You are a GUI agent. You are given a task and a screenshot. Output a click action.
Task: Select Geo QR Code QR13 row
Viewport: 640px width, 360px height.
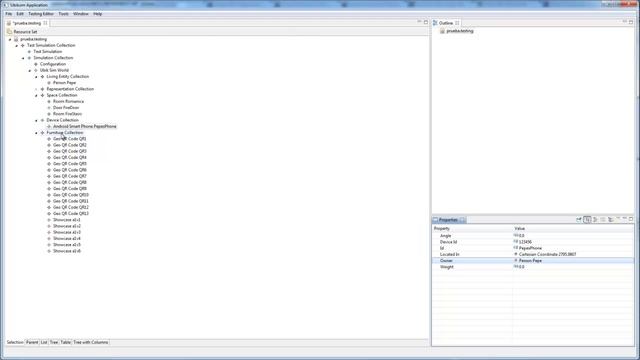click(x=71, y=213)
